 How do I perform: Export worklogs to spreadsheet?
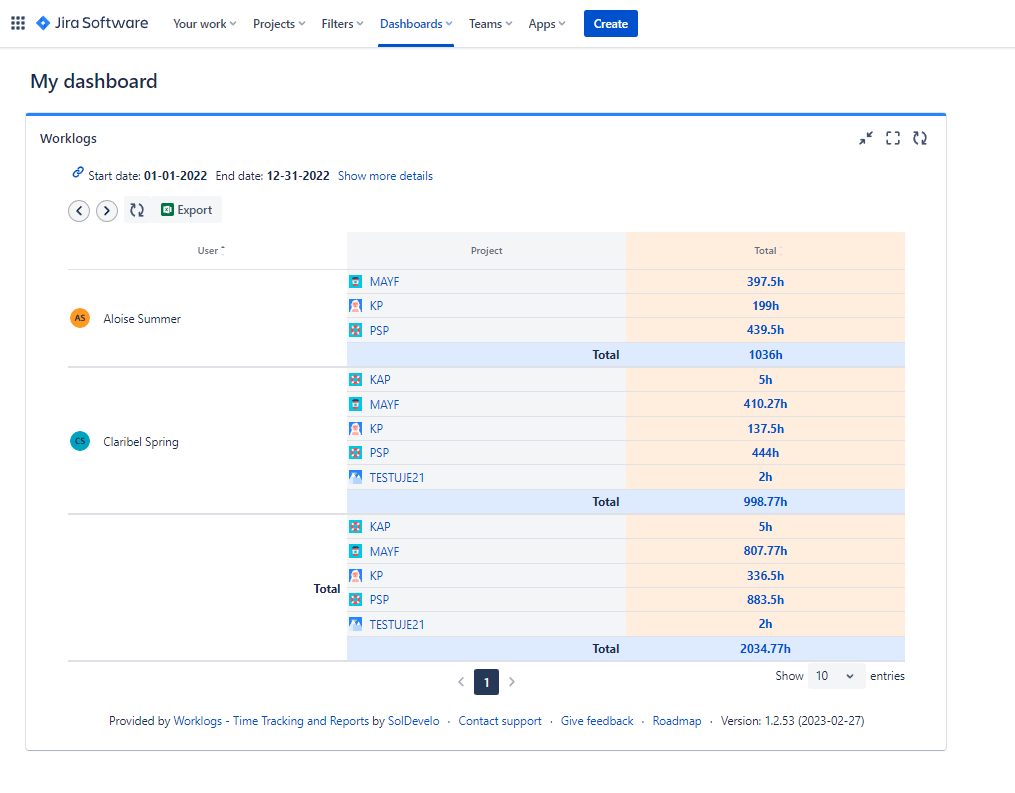pyautogui.click(x=187, y=210)
